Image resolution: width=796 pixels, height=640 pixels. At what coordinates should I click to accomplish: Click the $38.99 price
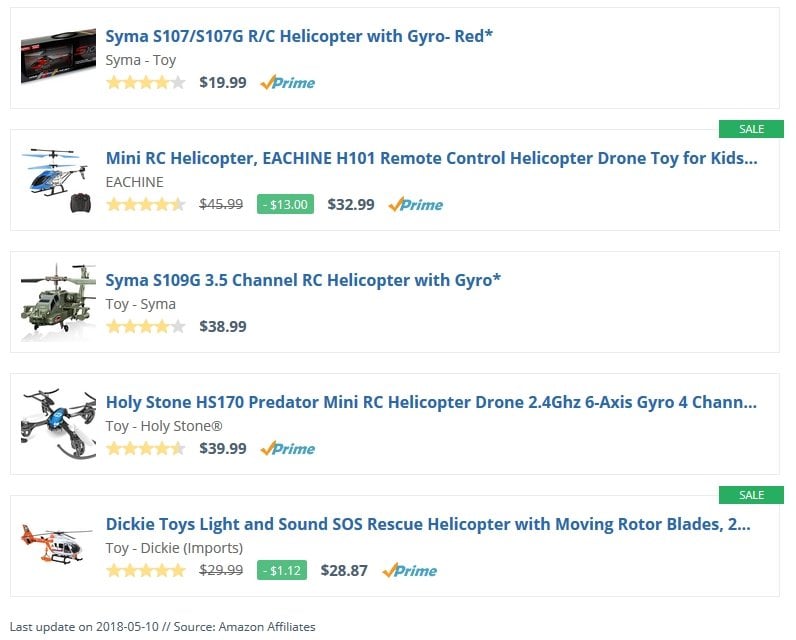point(223,326)
